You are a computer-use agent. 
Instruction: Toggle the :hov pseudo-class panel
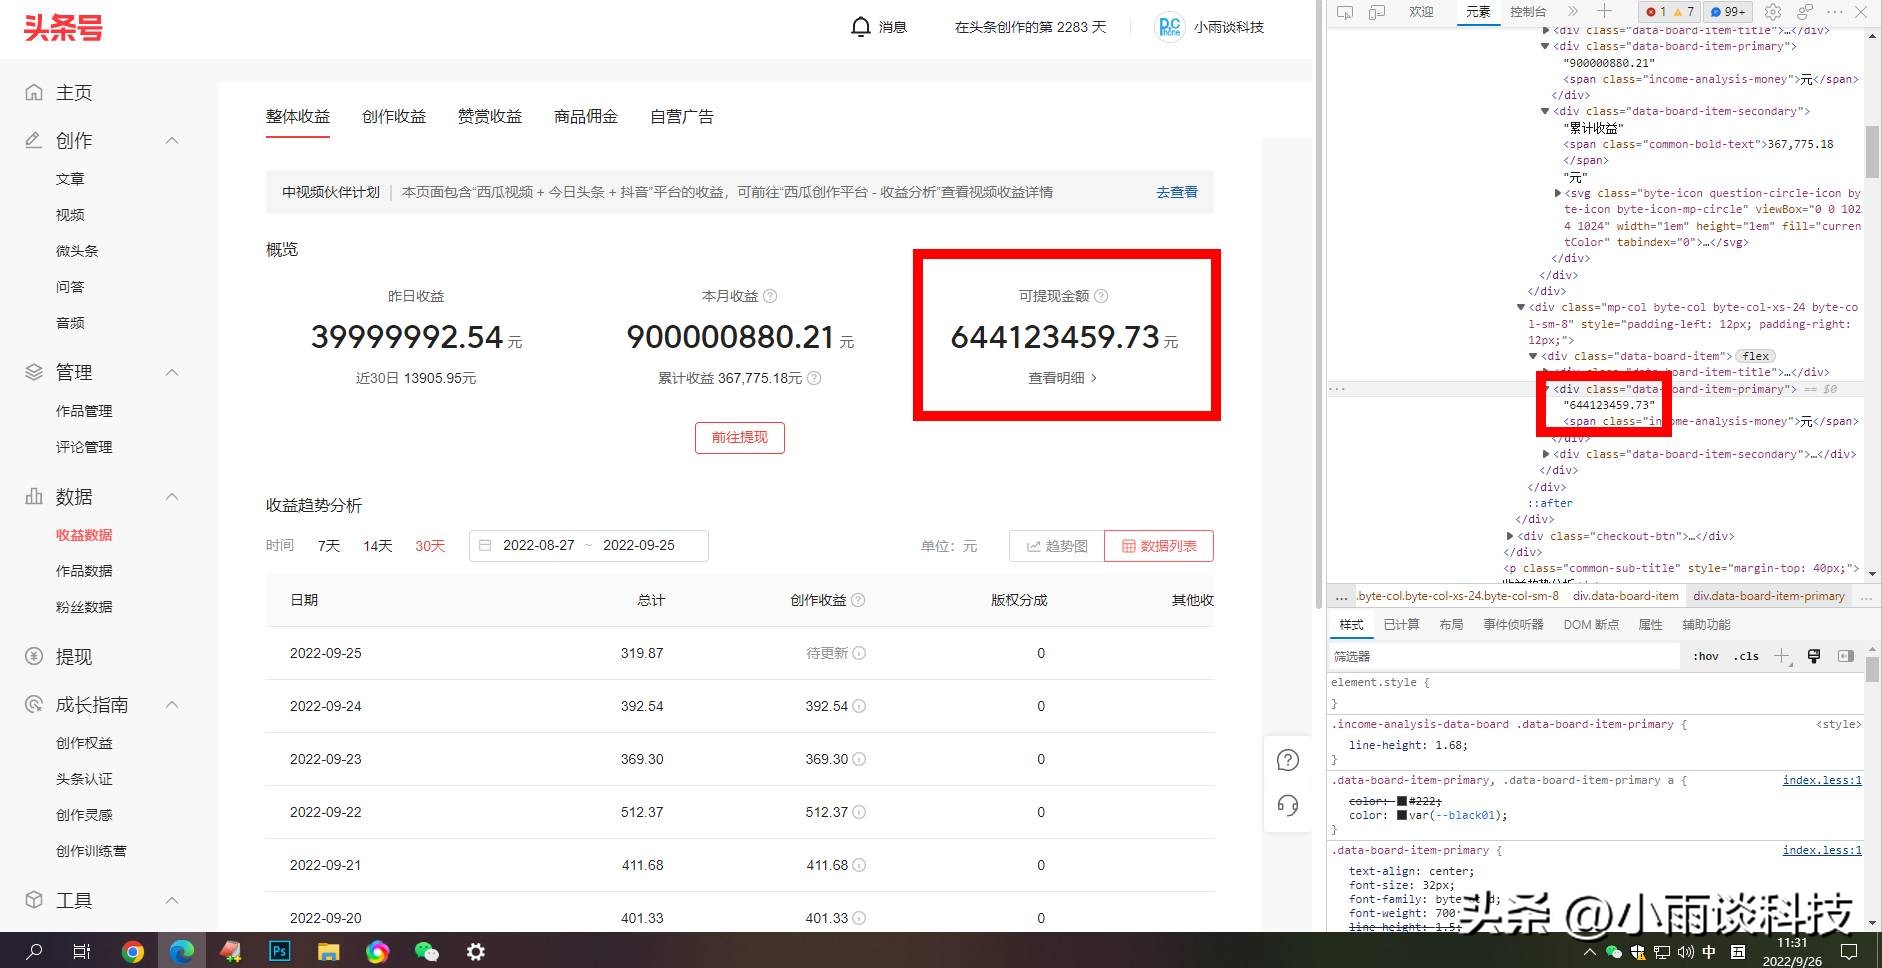click(x=1705, y=656)
